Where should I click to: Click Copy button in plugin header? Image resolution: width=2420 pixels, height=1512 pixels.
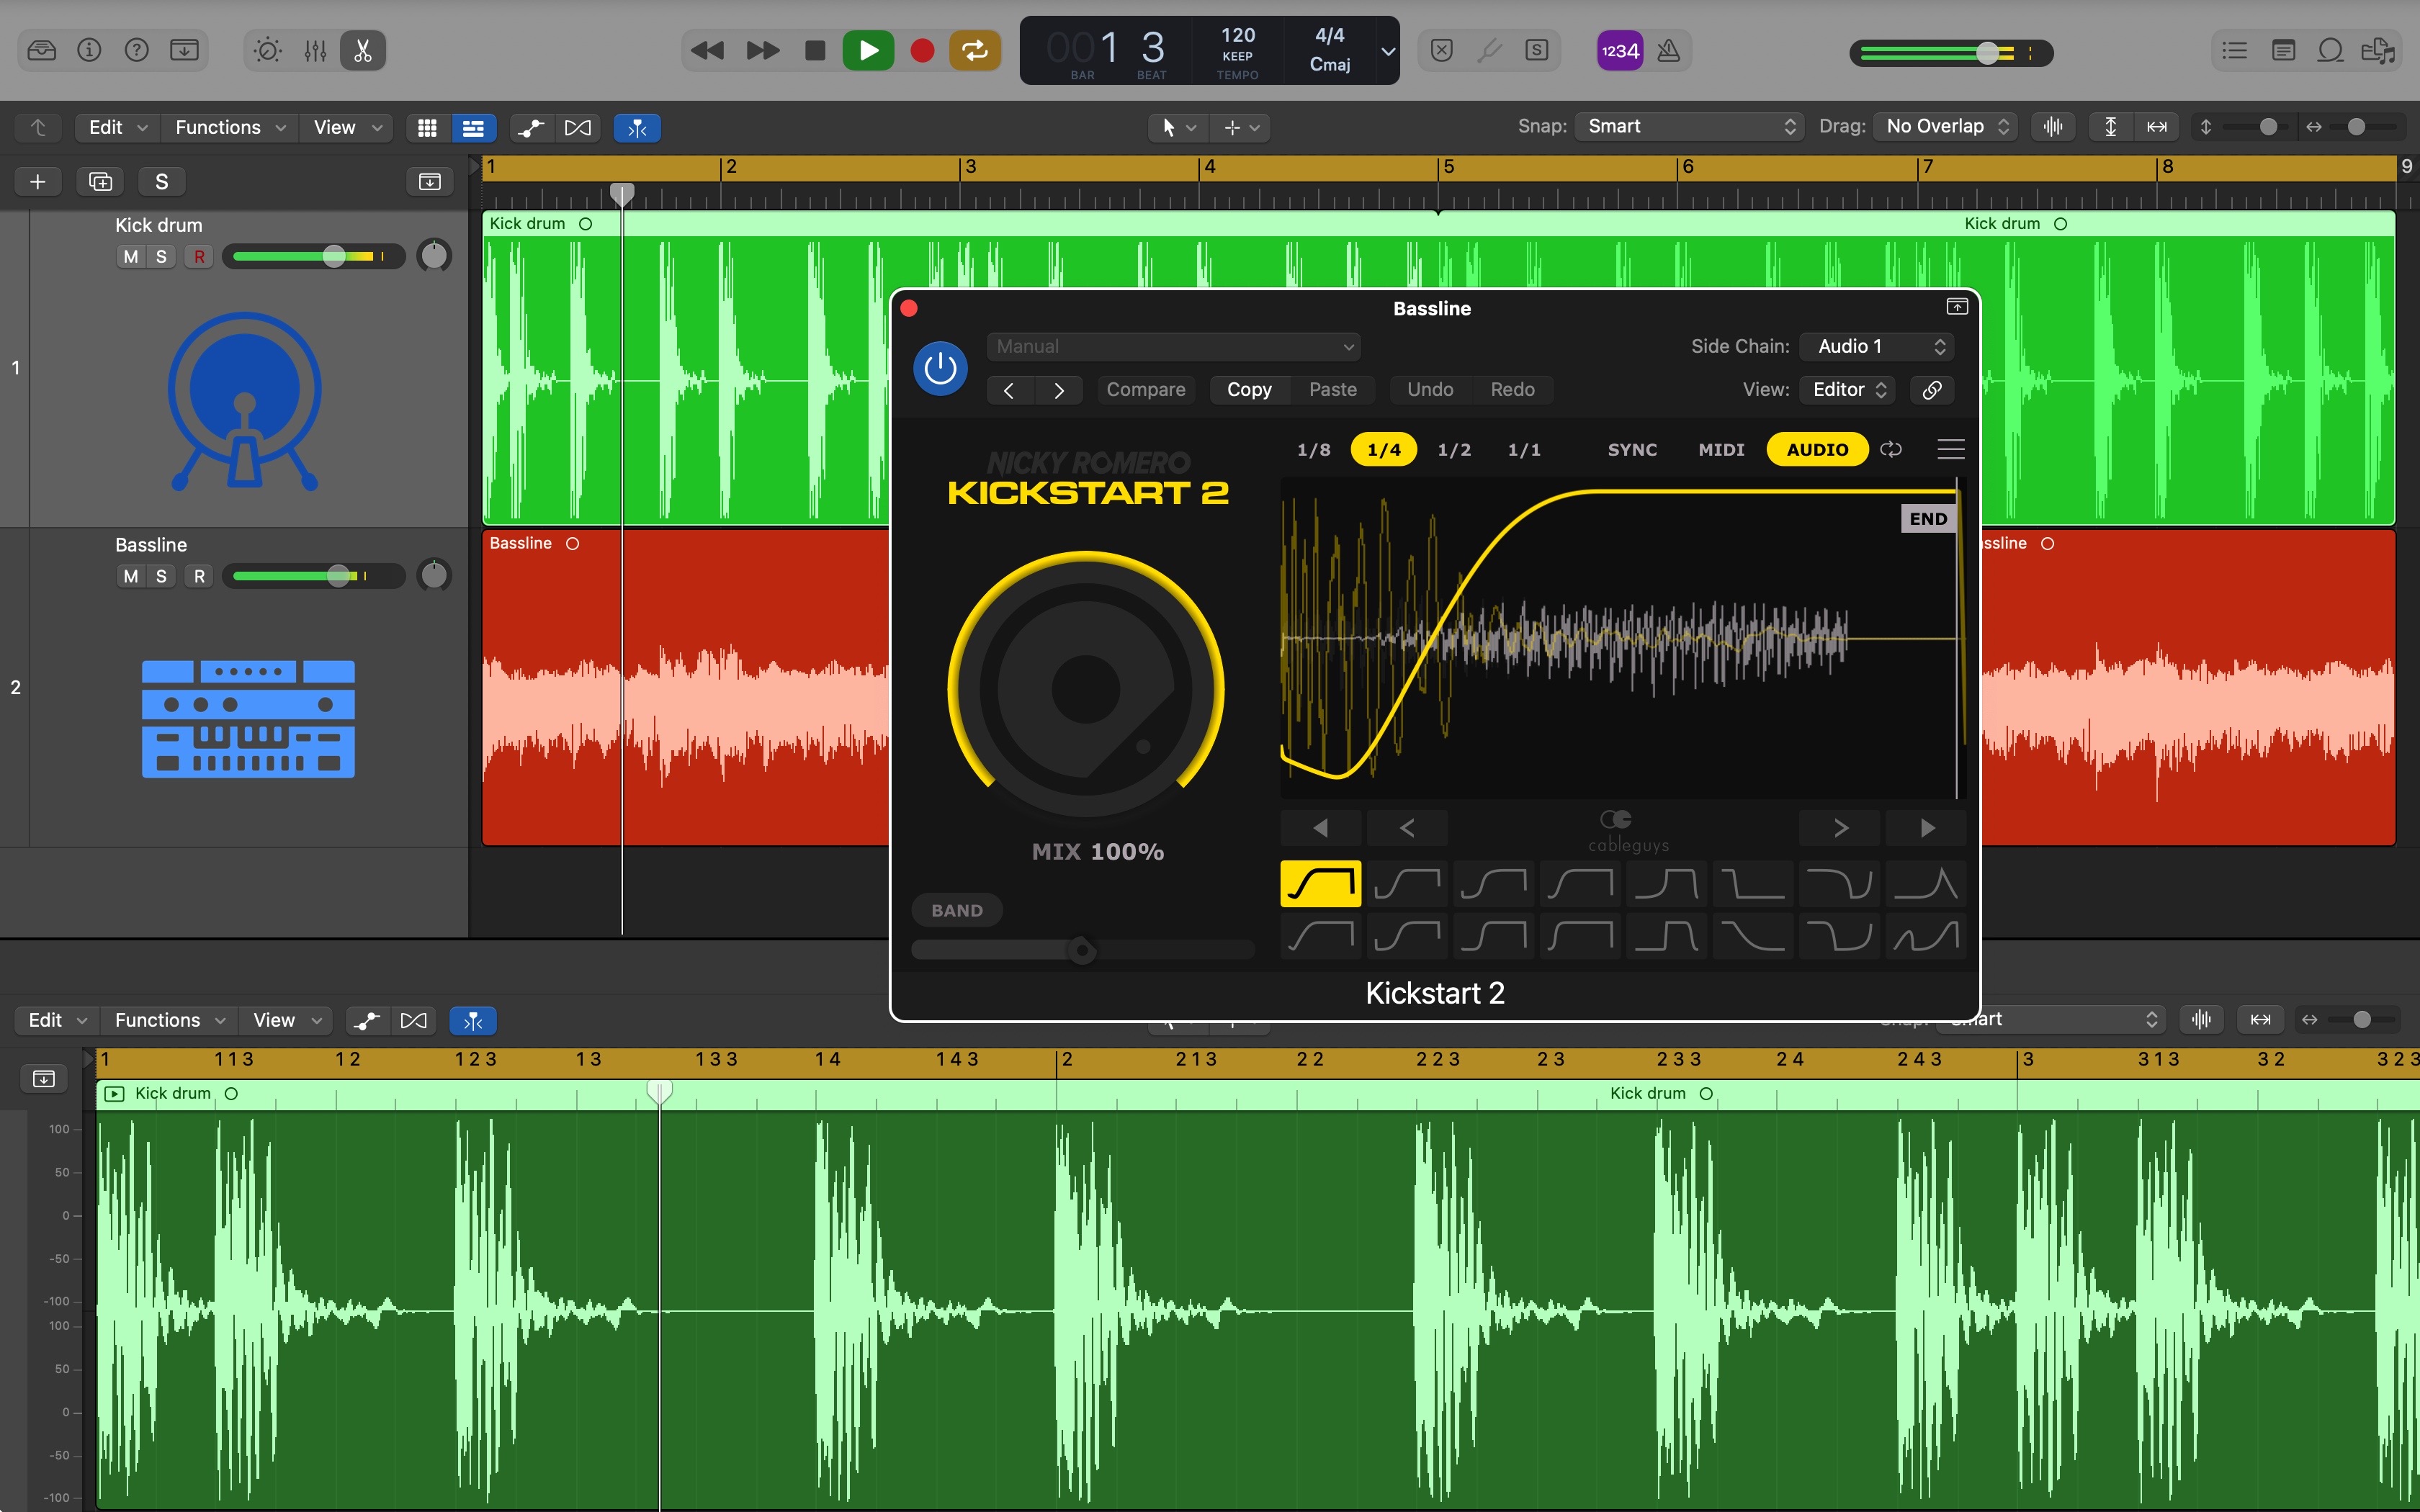(1249, 389)
